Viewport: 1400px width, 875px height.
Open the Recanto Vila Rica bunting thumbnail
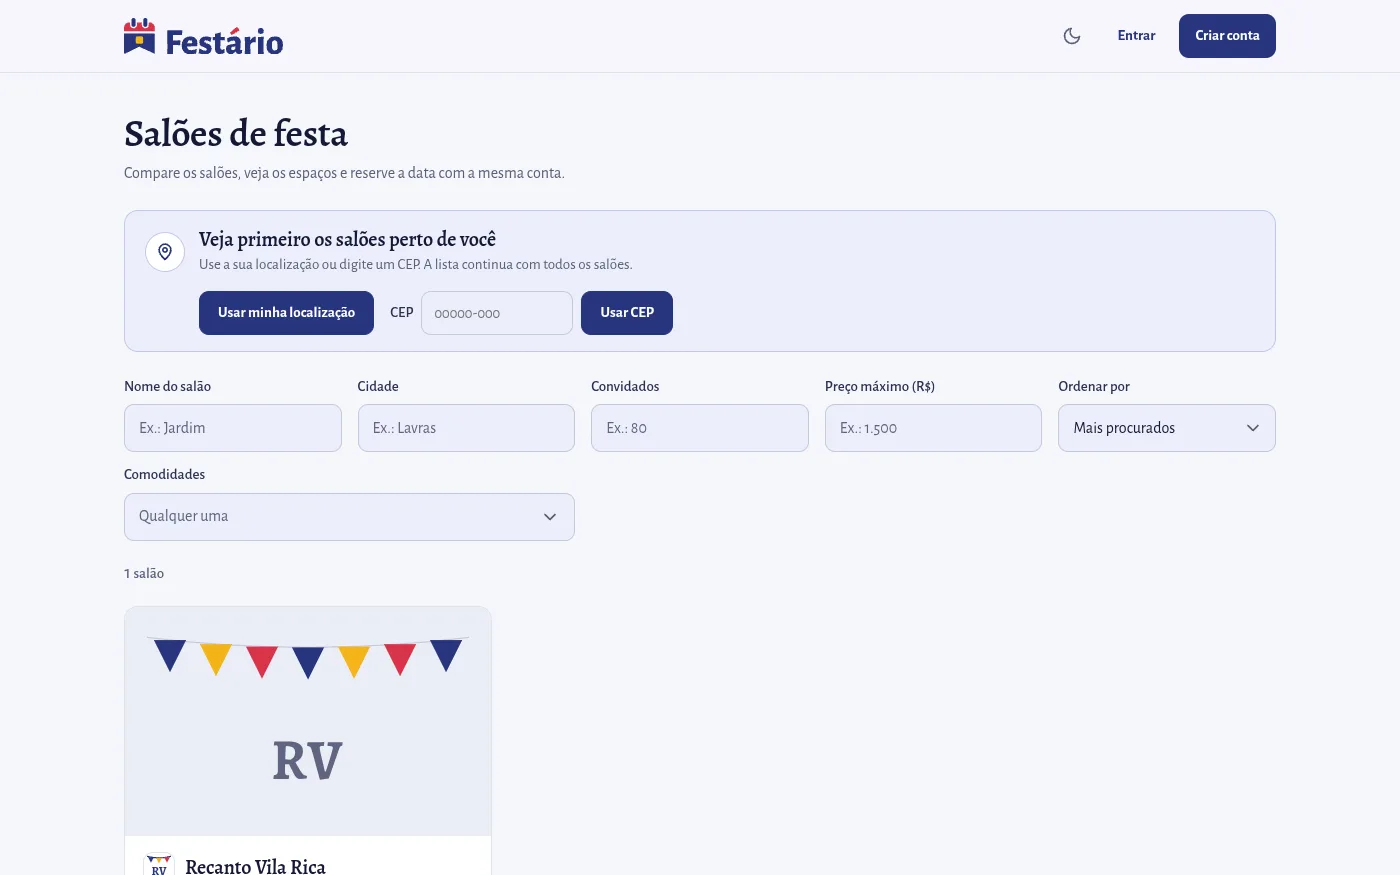click(x=308, y=721)
